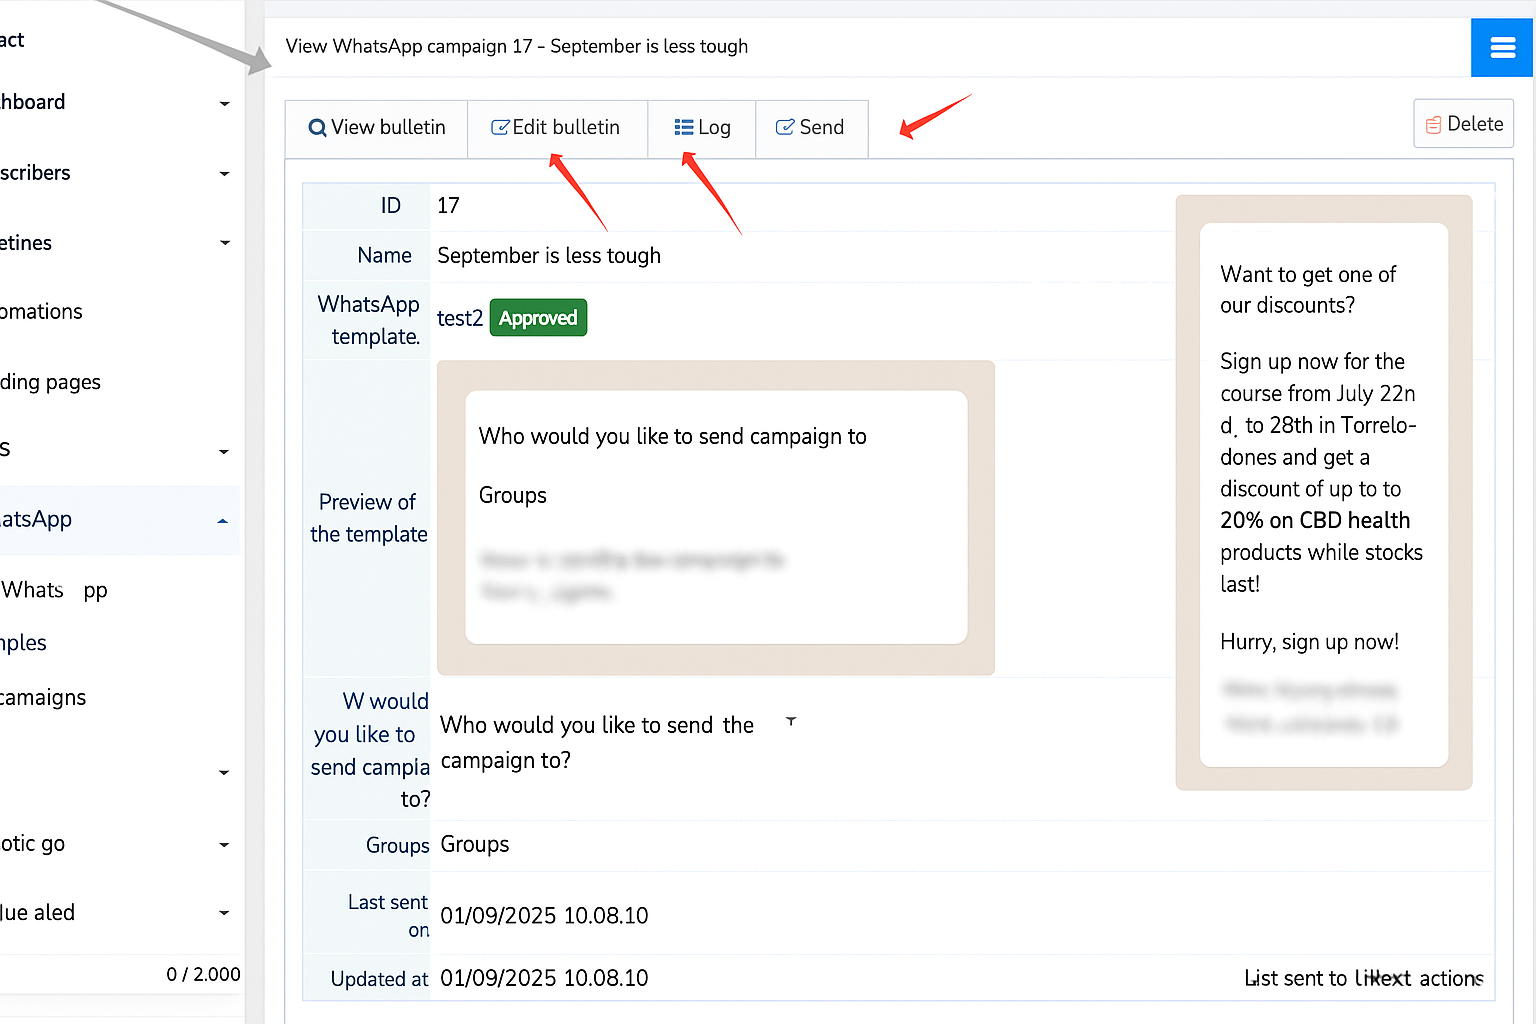Open the "Whats pp" sidebar sub-item
Viewport: 1536px width, 1024px height.
pyautogui.click(x=54, y=590)
